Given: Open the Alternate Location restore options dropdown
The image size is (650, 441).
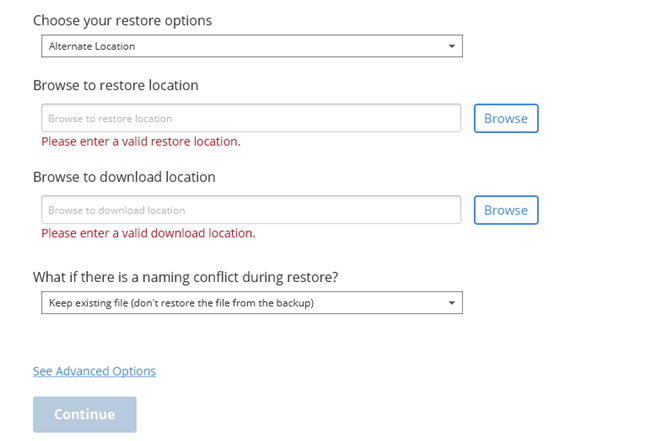Looking at the screenshot, I should [x=251, y=46].
